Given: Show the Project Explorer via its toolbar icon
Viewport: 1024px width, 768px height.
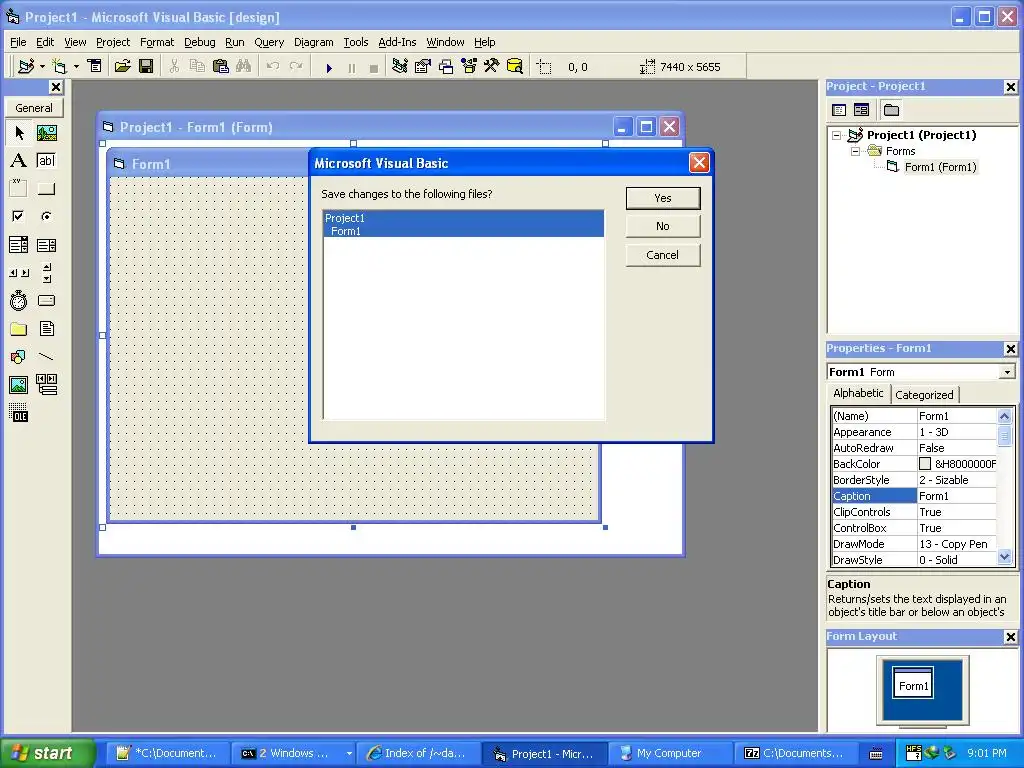Looking at the screenshot, I should click(x=400, y=67).
